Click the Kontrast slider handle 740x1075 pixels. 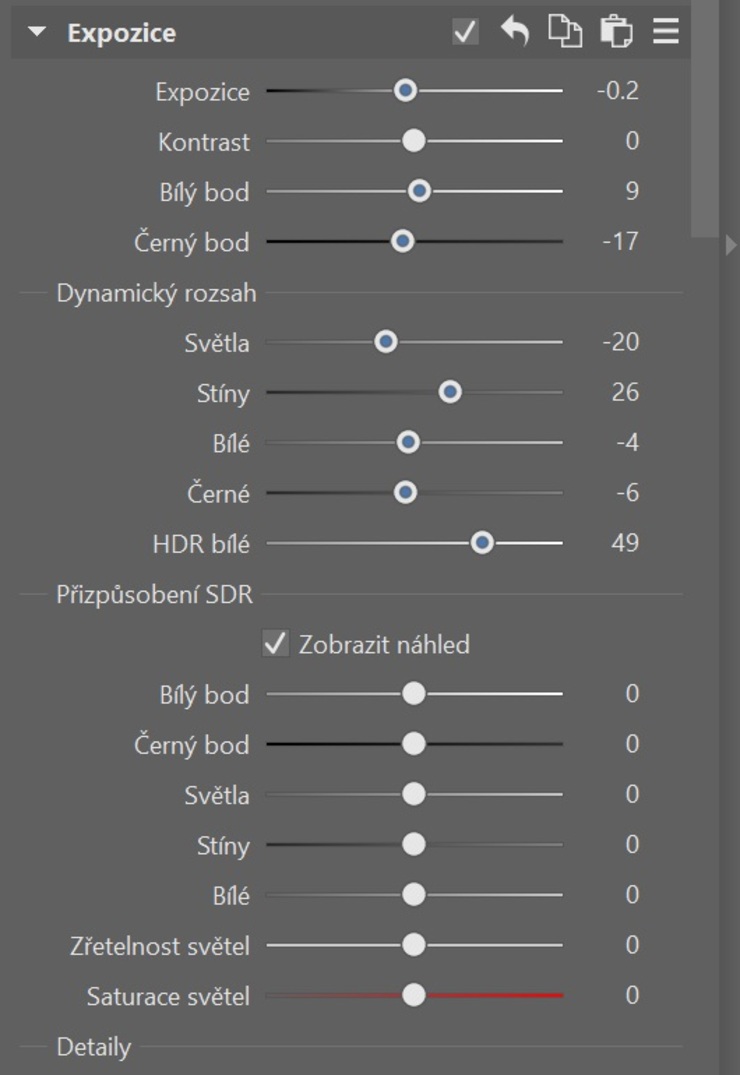click(413, 141)
